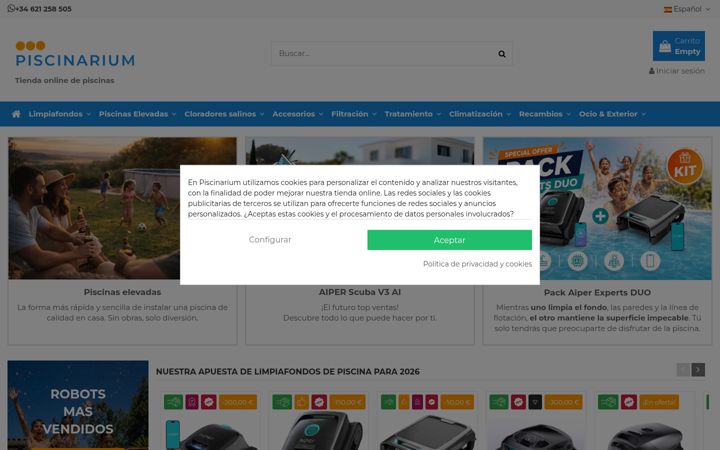Open the Español language dropdown

(x=687, y=9)
